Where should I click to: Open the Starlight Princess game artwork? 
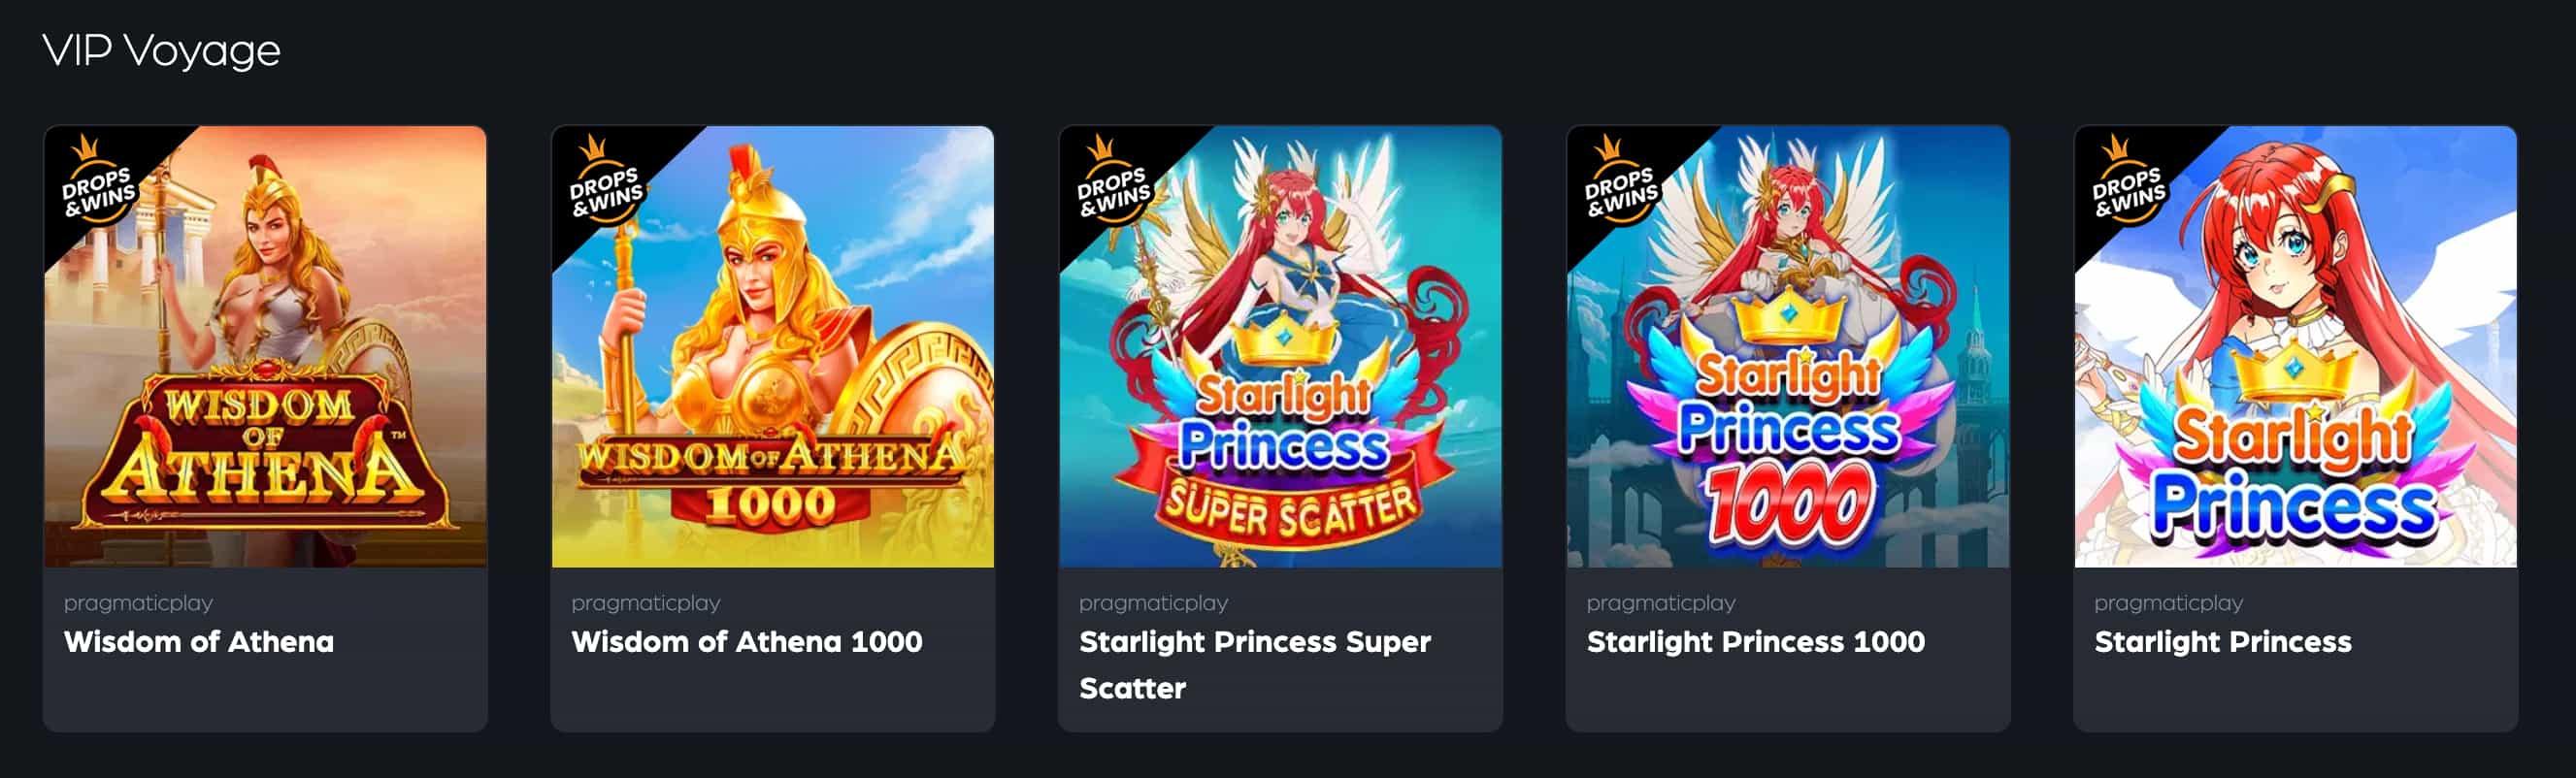click(2296, 346)
